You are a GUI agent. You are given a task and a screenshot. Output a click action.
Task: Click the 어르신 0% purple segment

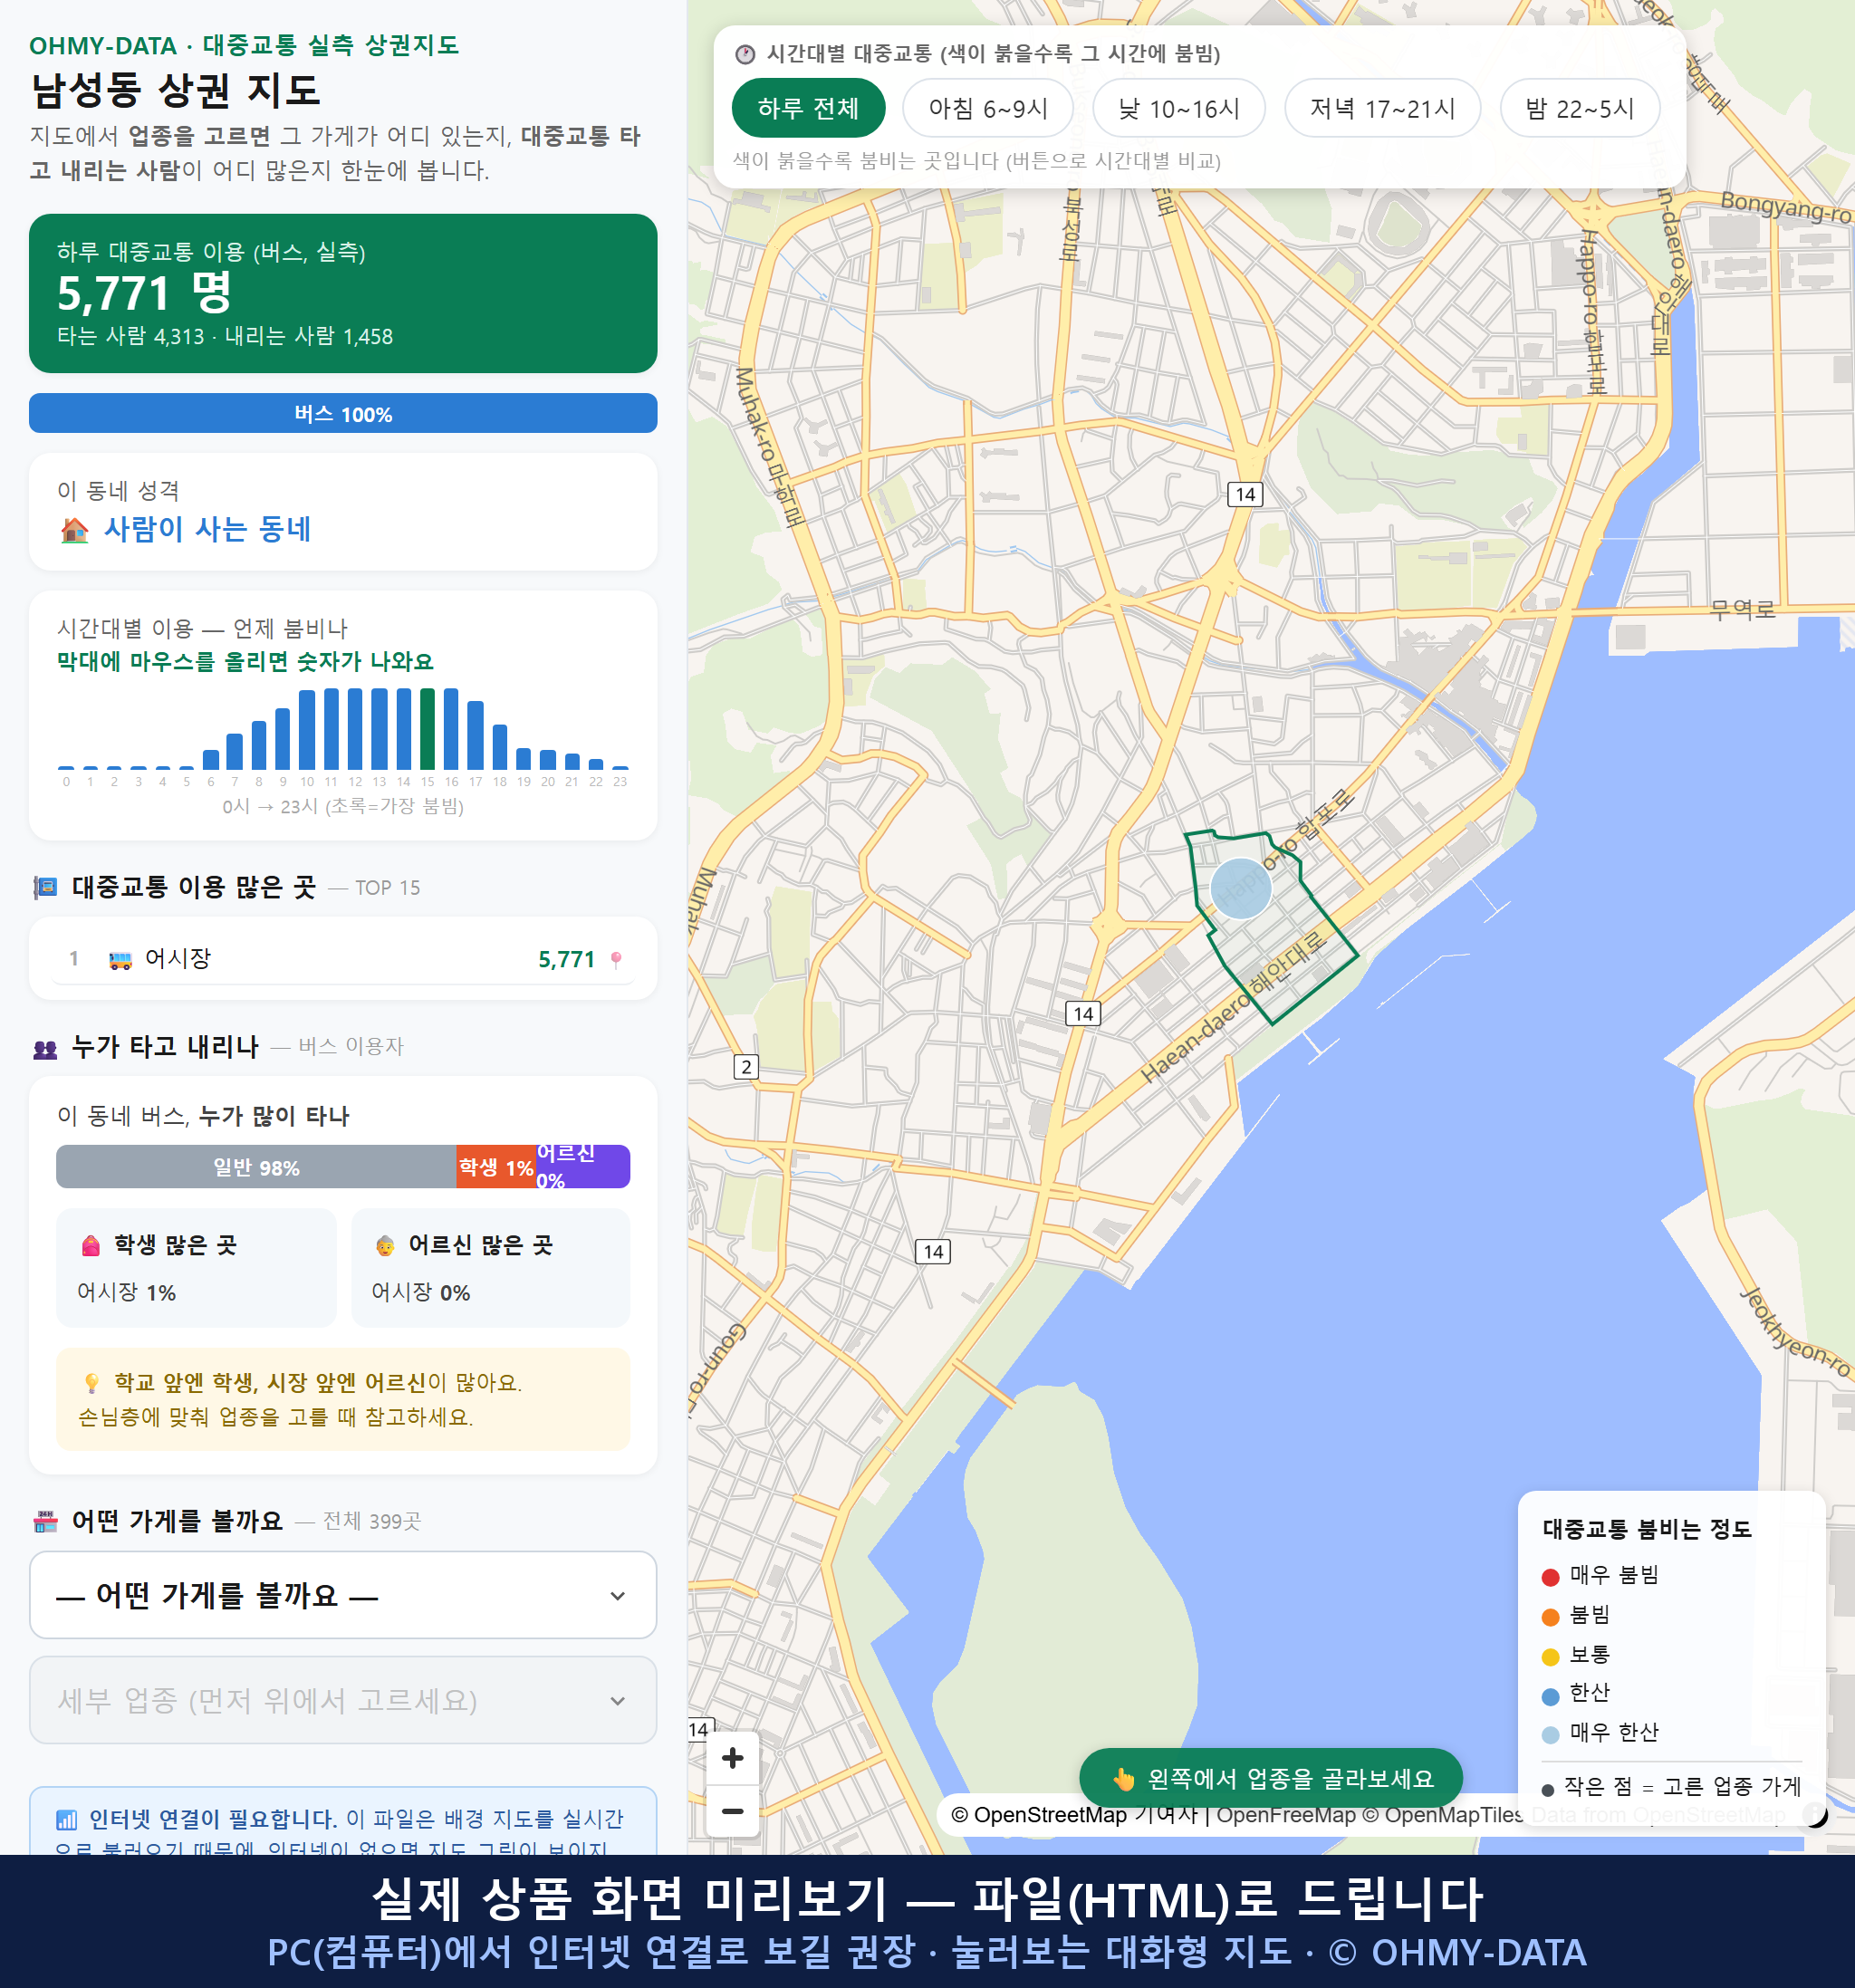click(x=583, y=1167)
